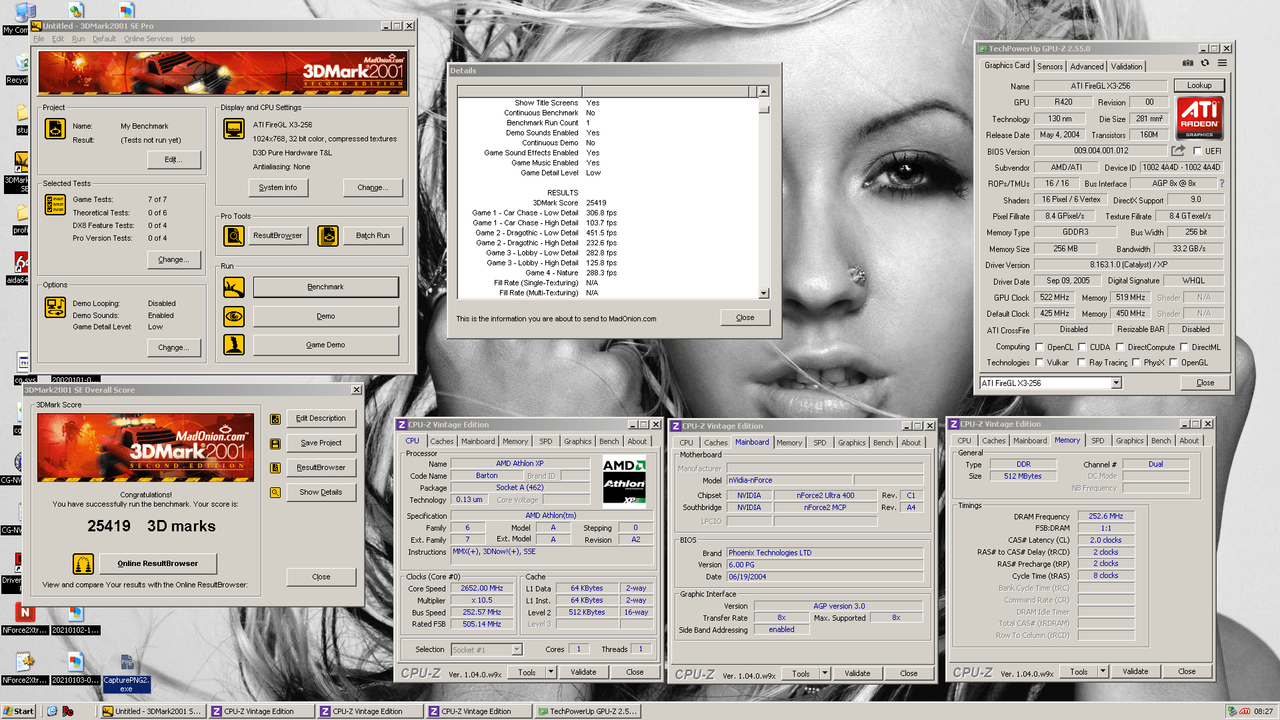Click the Batch Run button
The image size is (1280, 720).
point(373,235)
